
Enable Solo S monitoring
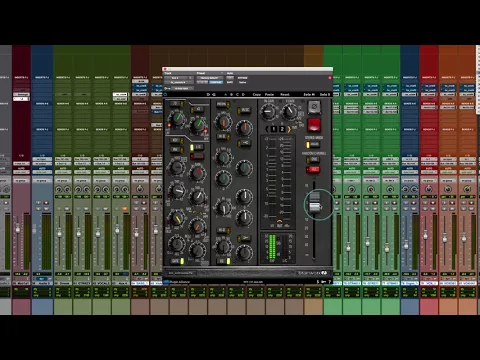coord(325,95)
